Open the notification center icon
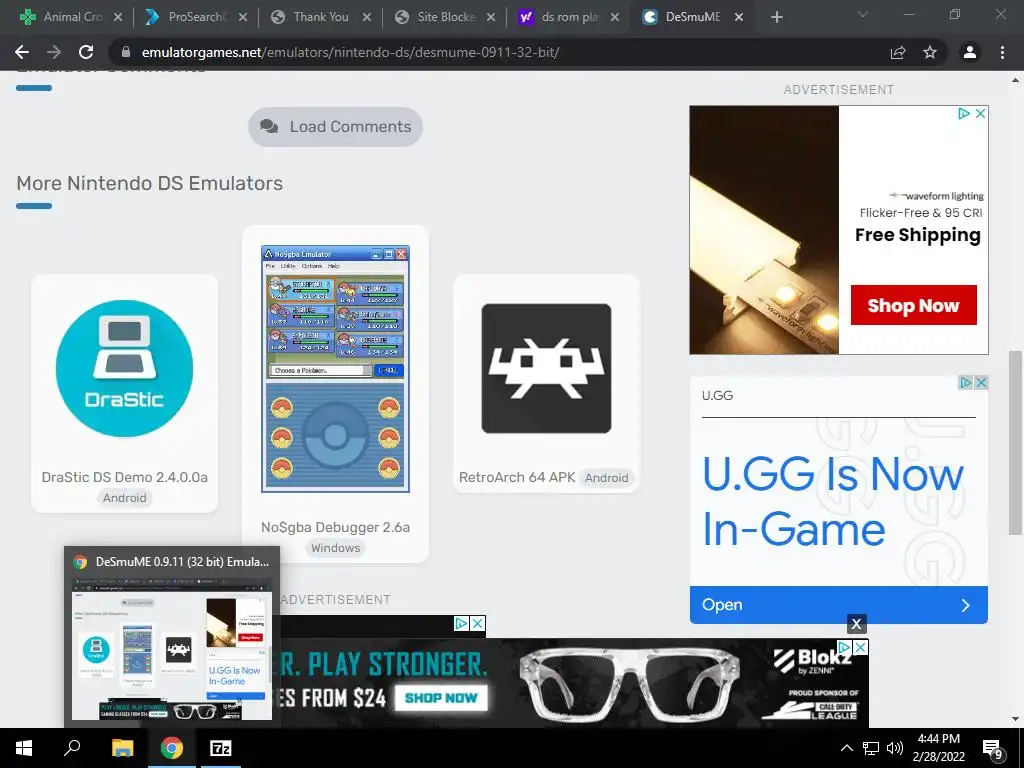Screen dimensions: 1024x768 click(x=993, y=749)
